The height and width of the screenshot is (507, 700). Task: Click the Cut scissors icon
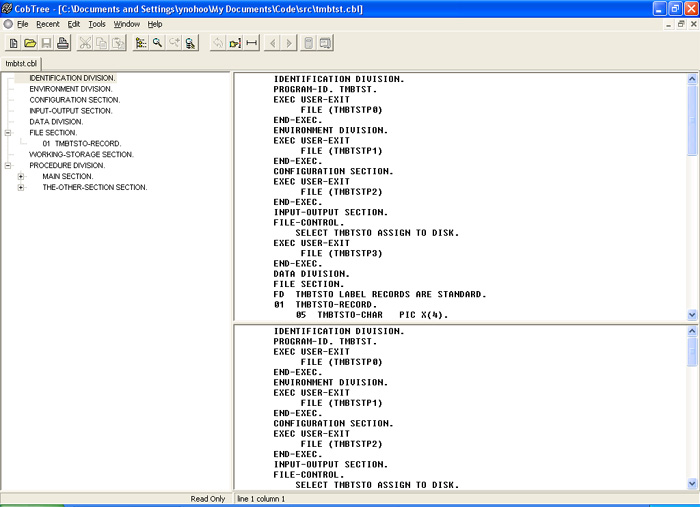pos(85,43)
